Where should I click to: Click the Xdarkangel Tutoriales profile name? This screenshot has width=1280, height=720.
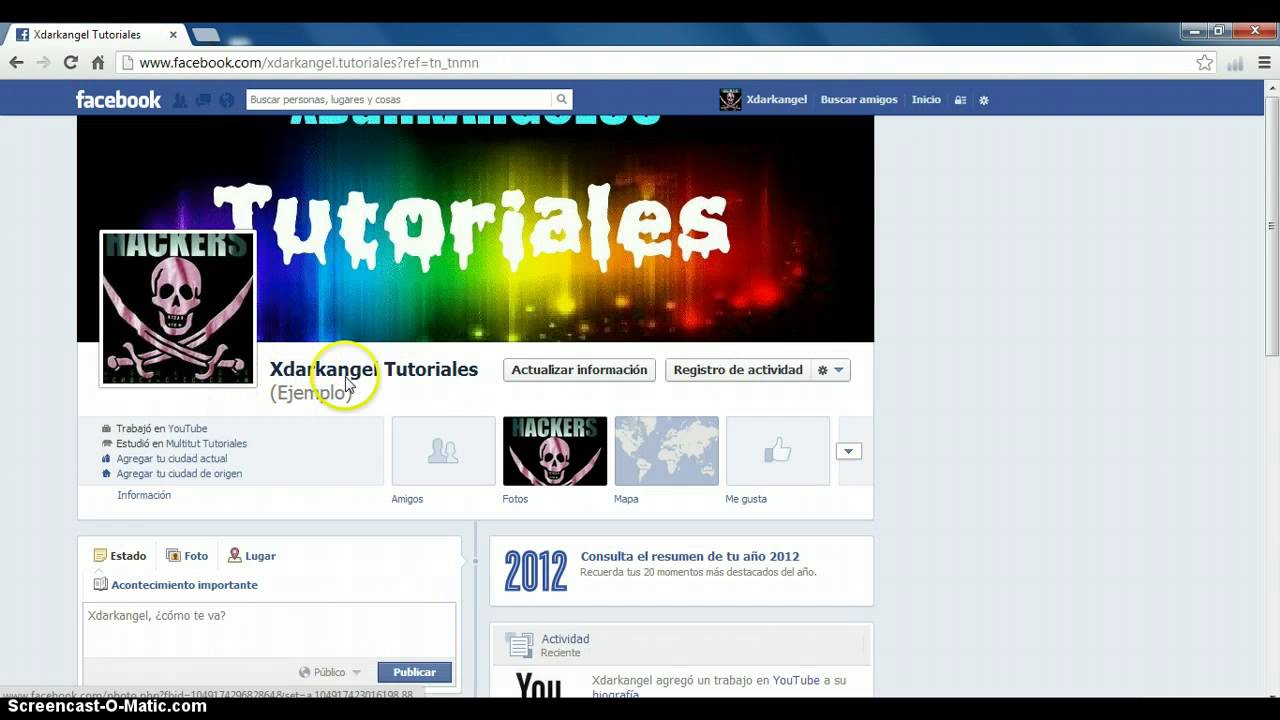[x=374, y=369]
